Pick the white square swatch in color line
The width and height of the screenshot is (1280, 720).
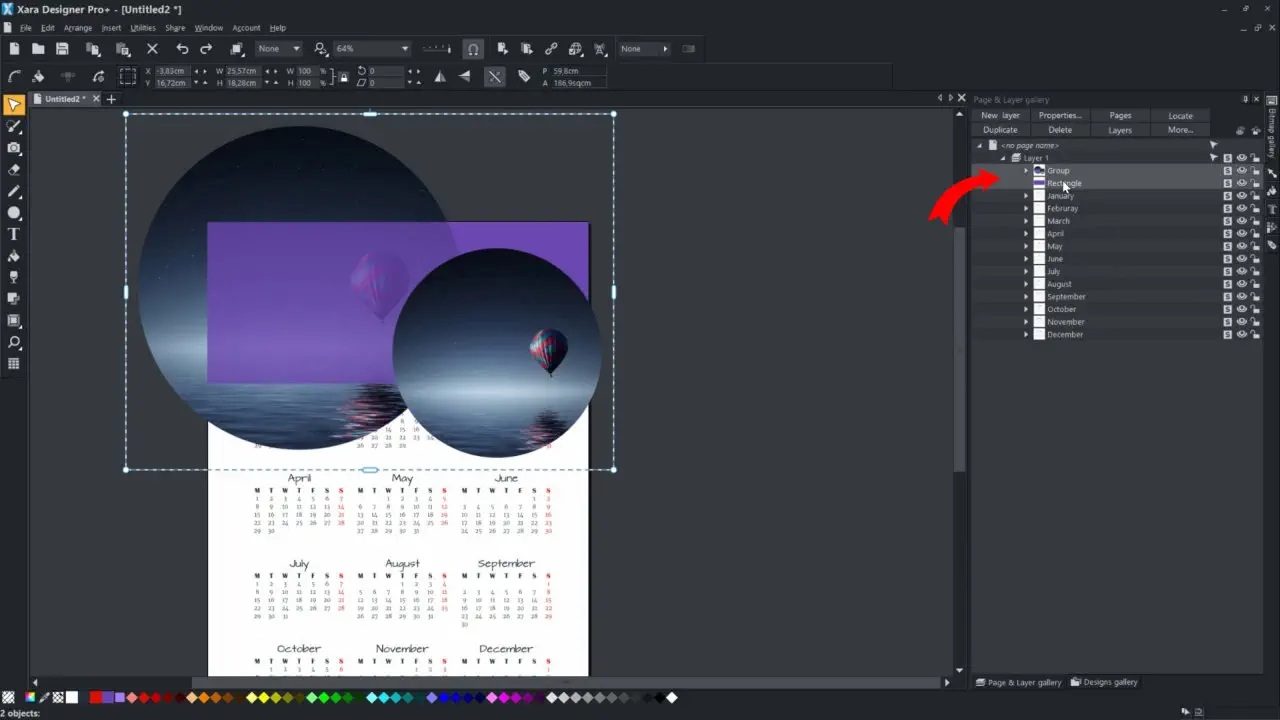(x=72, y=697)
